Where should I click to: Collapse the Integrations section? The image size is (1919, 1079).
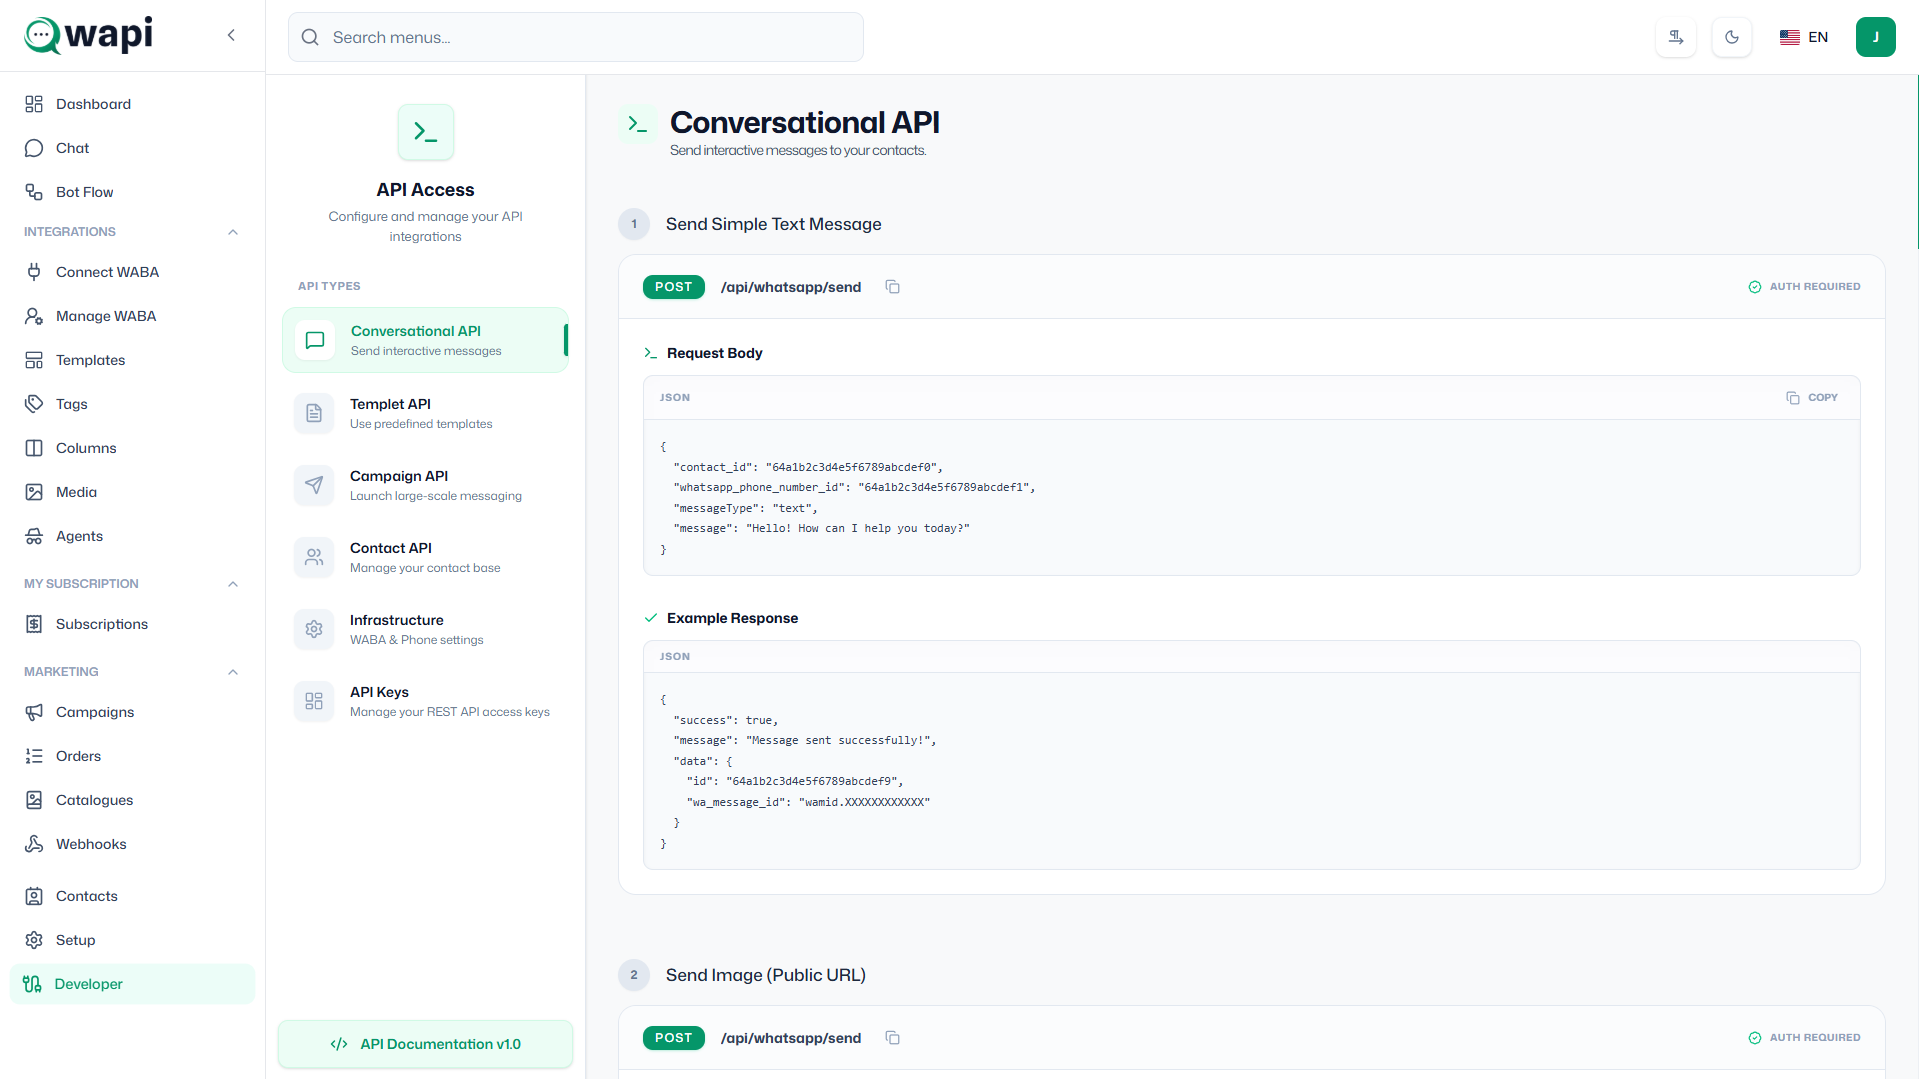pos(232,232)
